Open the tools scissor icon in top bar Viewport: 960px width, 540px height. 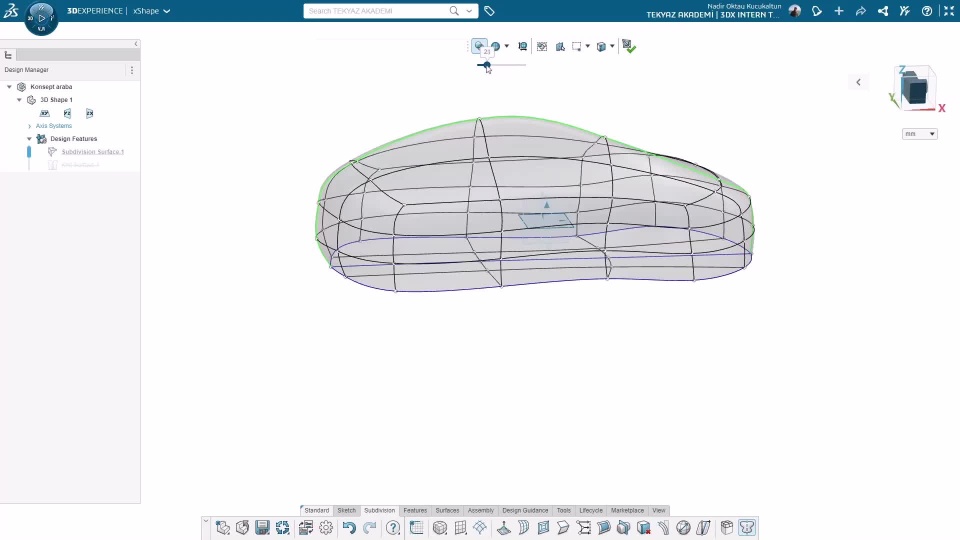tap(905, 11)
